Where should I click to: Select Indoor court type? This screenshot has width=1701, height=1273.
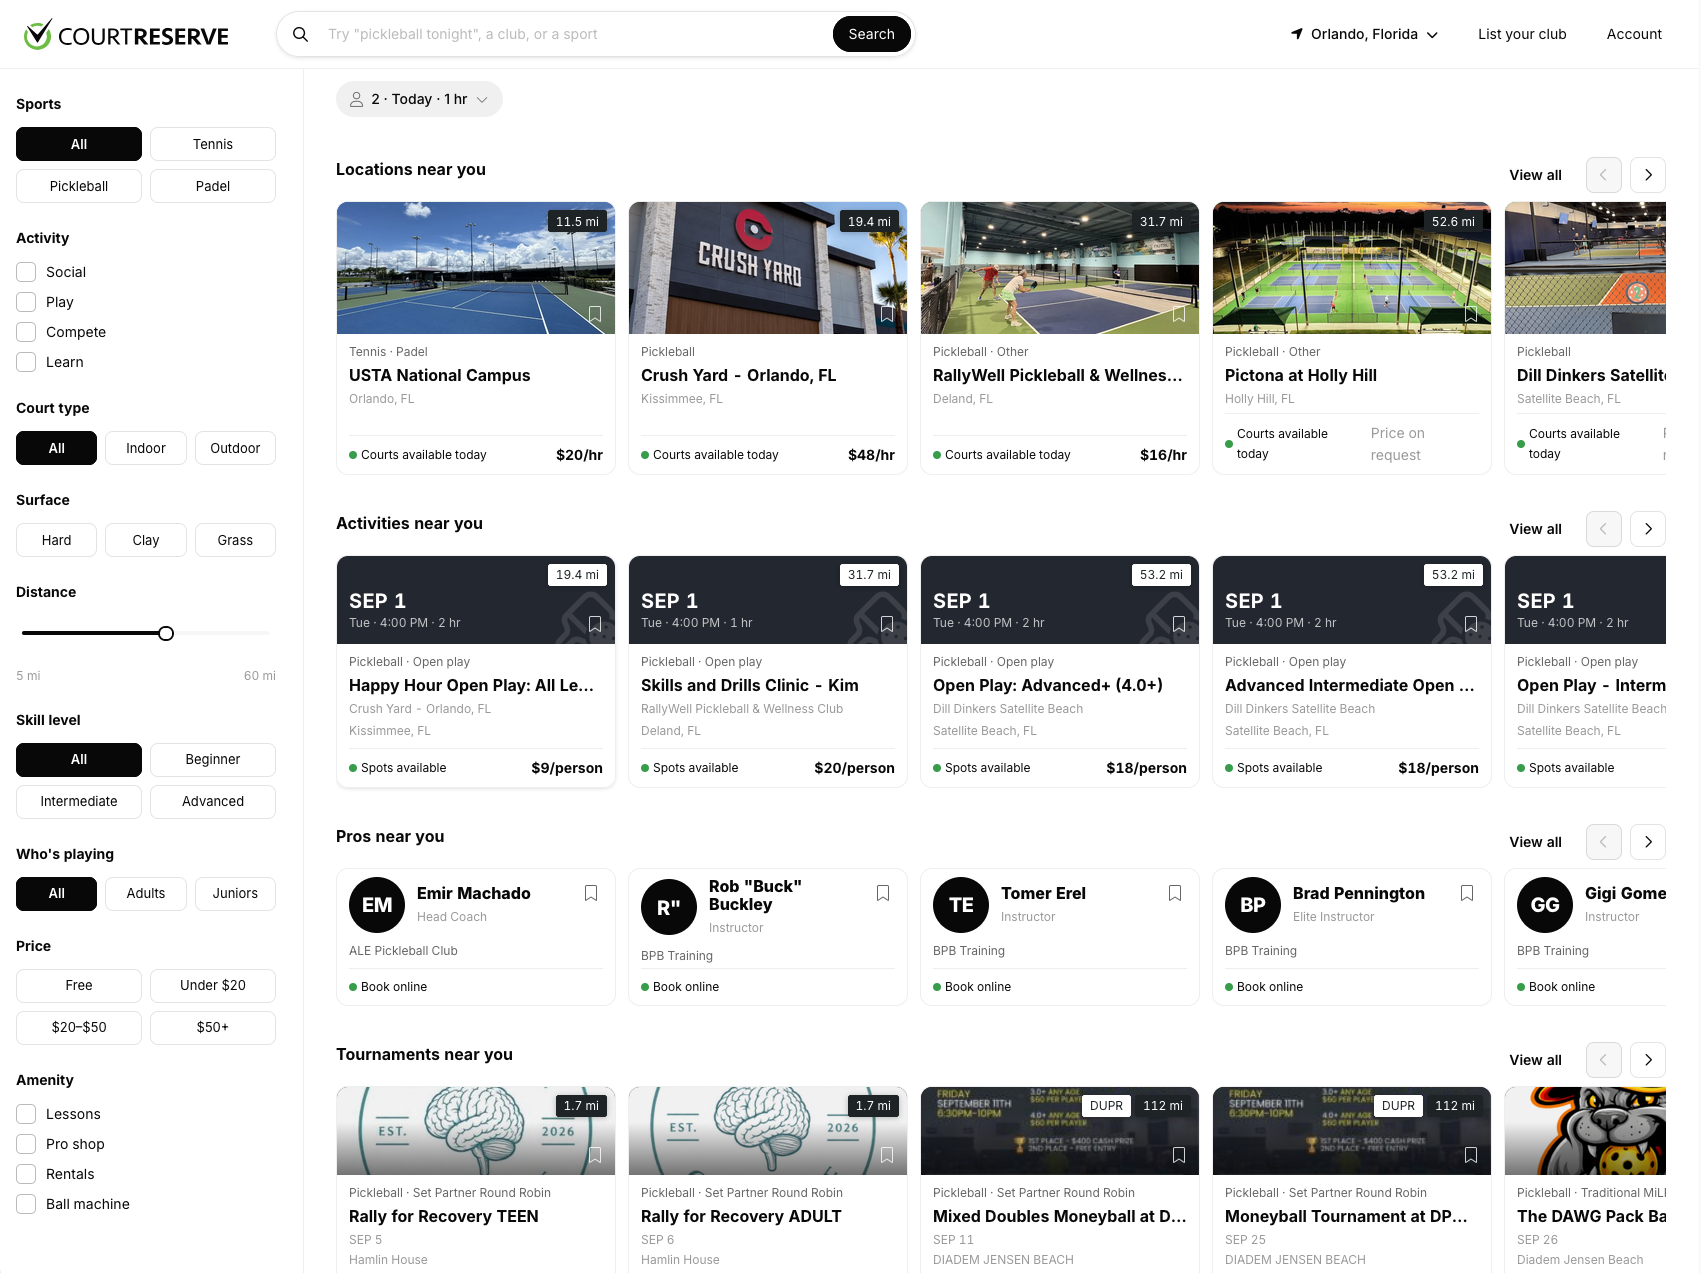(146, 448)
